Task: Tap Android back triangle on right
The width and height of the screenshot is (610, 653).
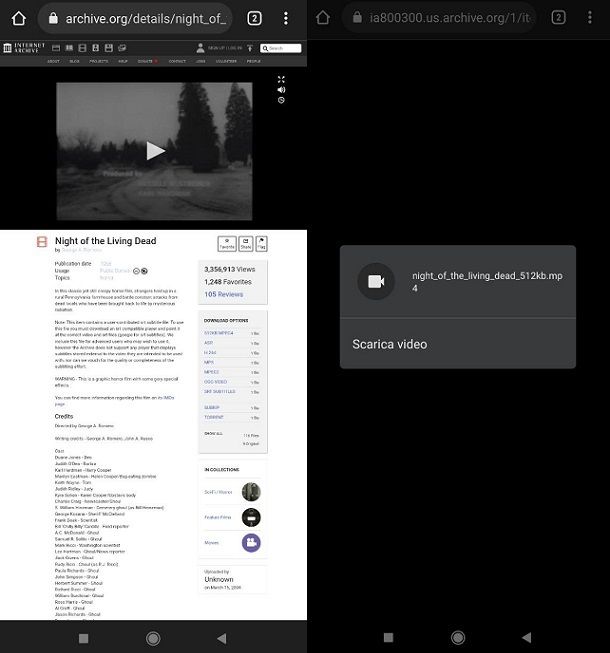Action: click(x=527, y=637)
